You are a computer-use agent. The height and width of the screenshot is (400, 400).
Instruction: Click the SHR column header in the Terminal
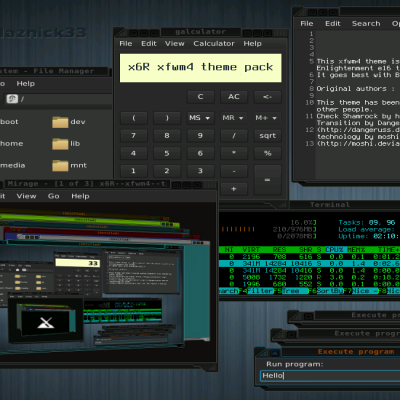click(305, 250)
